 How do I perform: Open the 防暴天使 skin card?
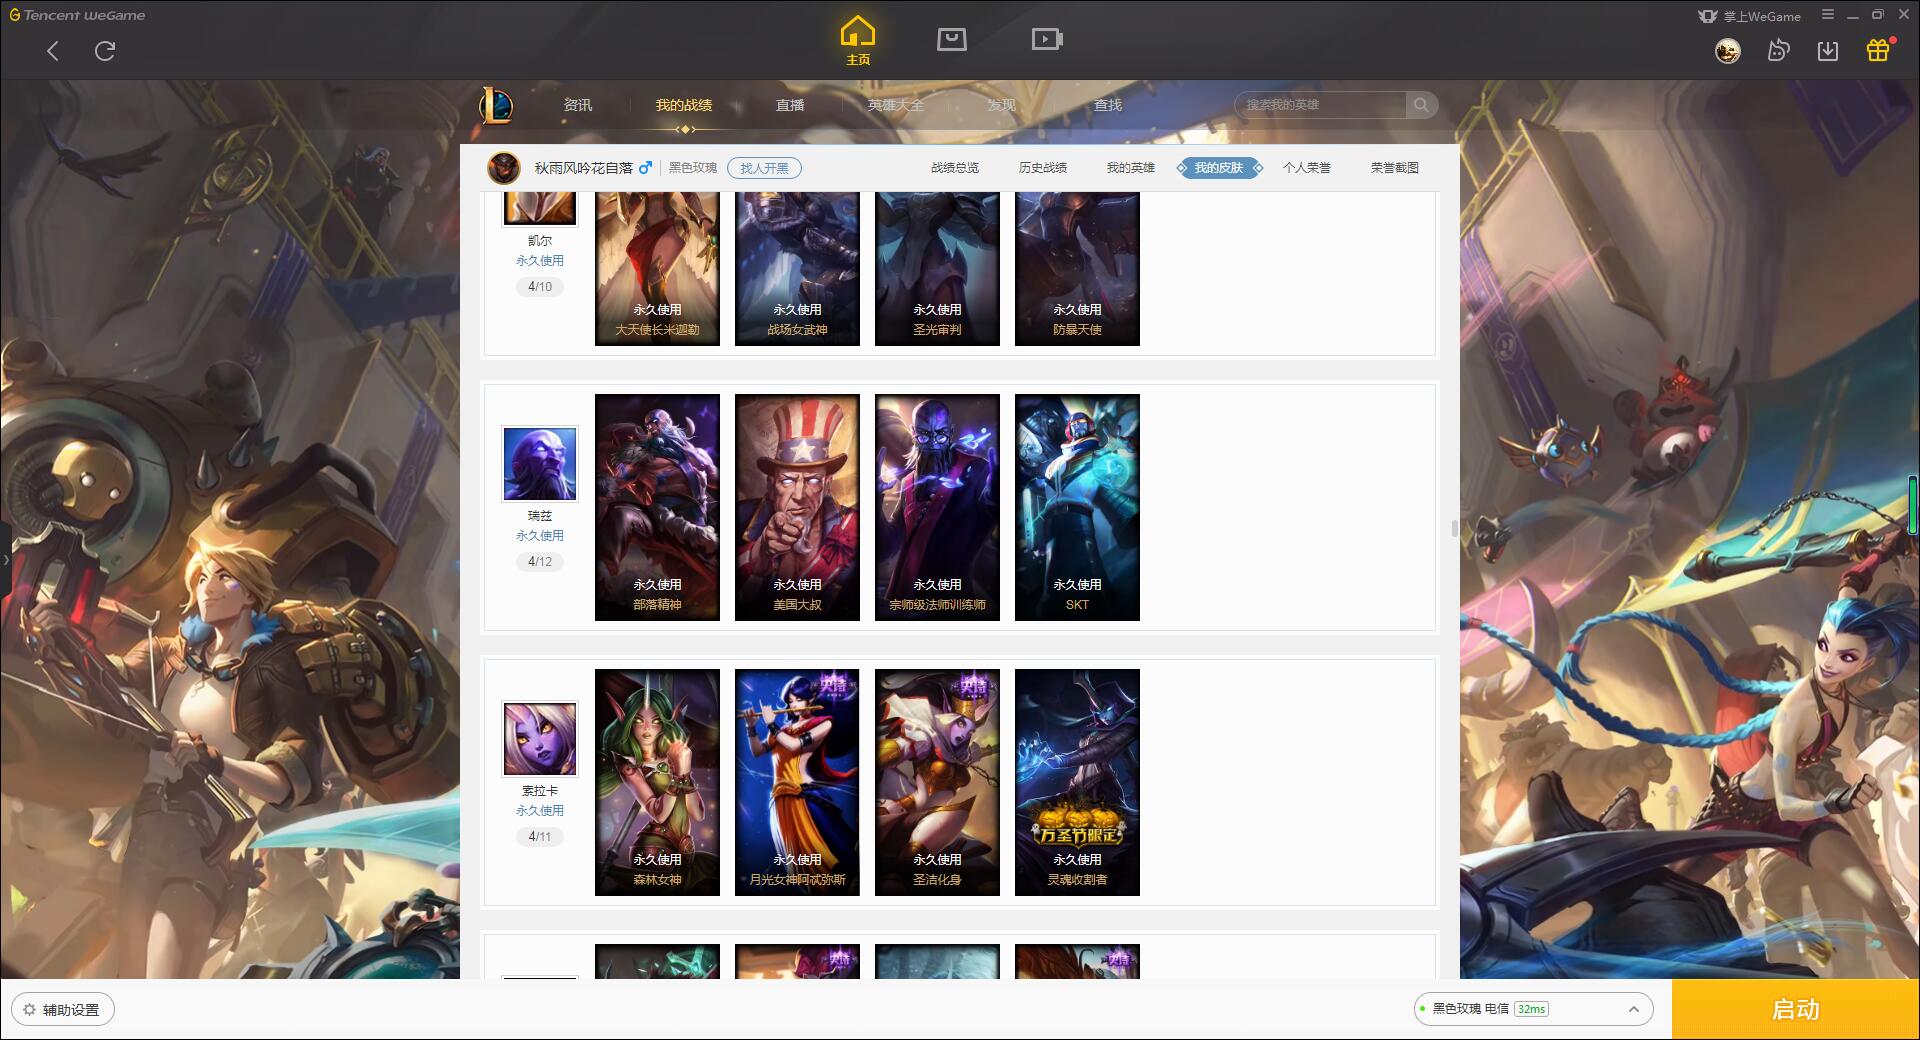pos(1077,269)
